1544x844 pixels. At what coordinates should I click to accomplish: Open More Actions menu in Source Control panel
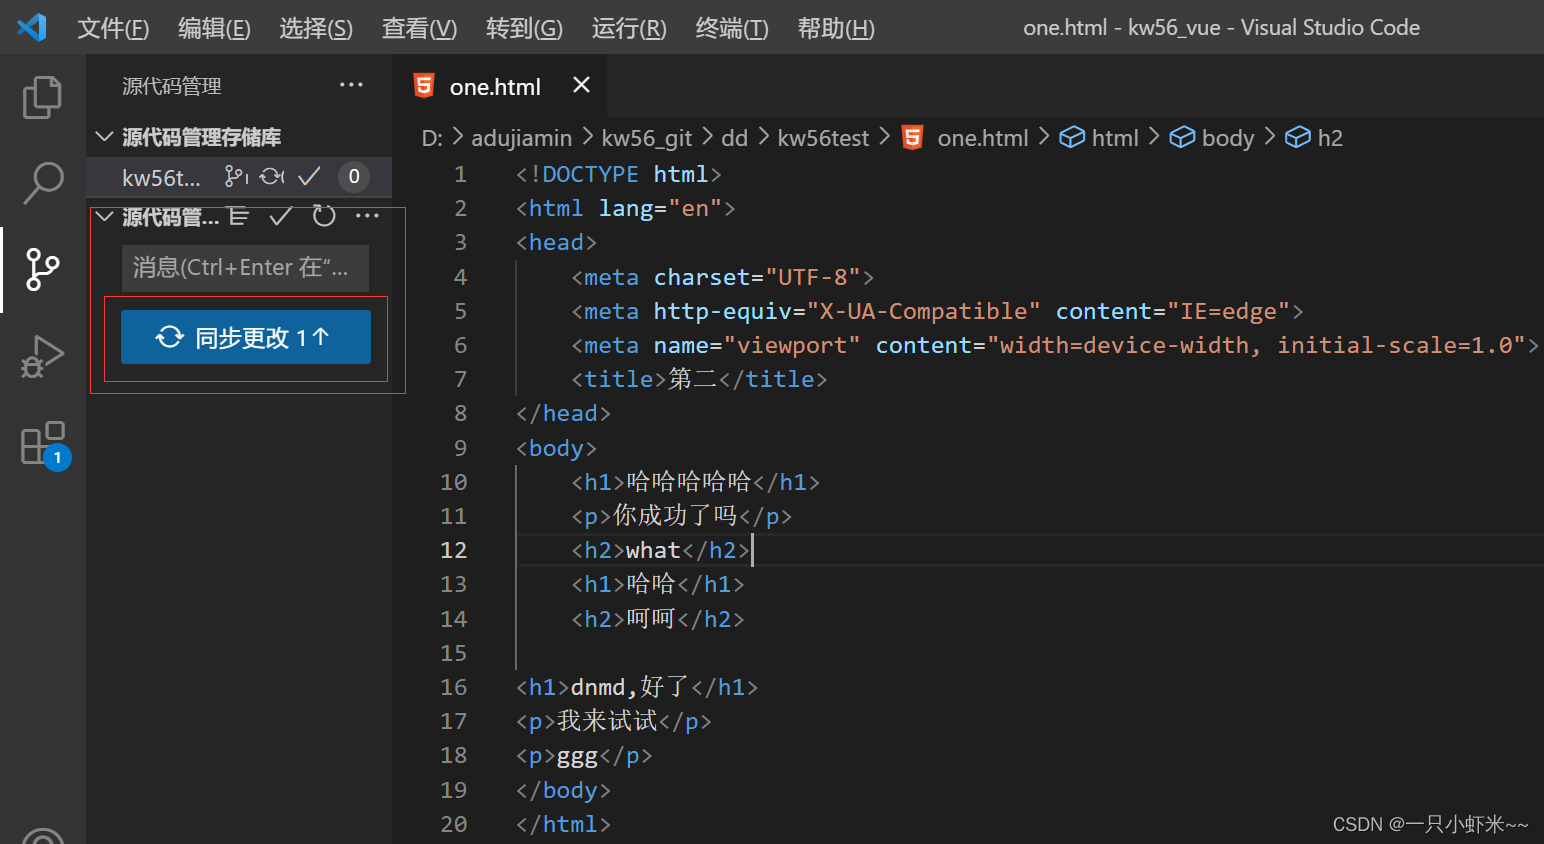(x=367, y=216)
